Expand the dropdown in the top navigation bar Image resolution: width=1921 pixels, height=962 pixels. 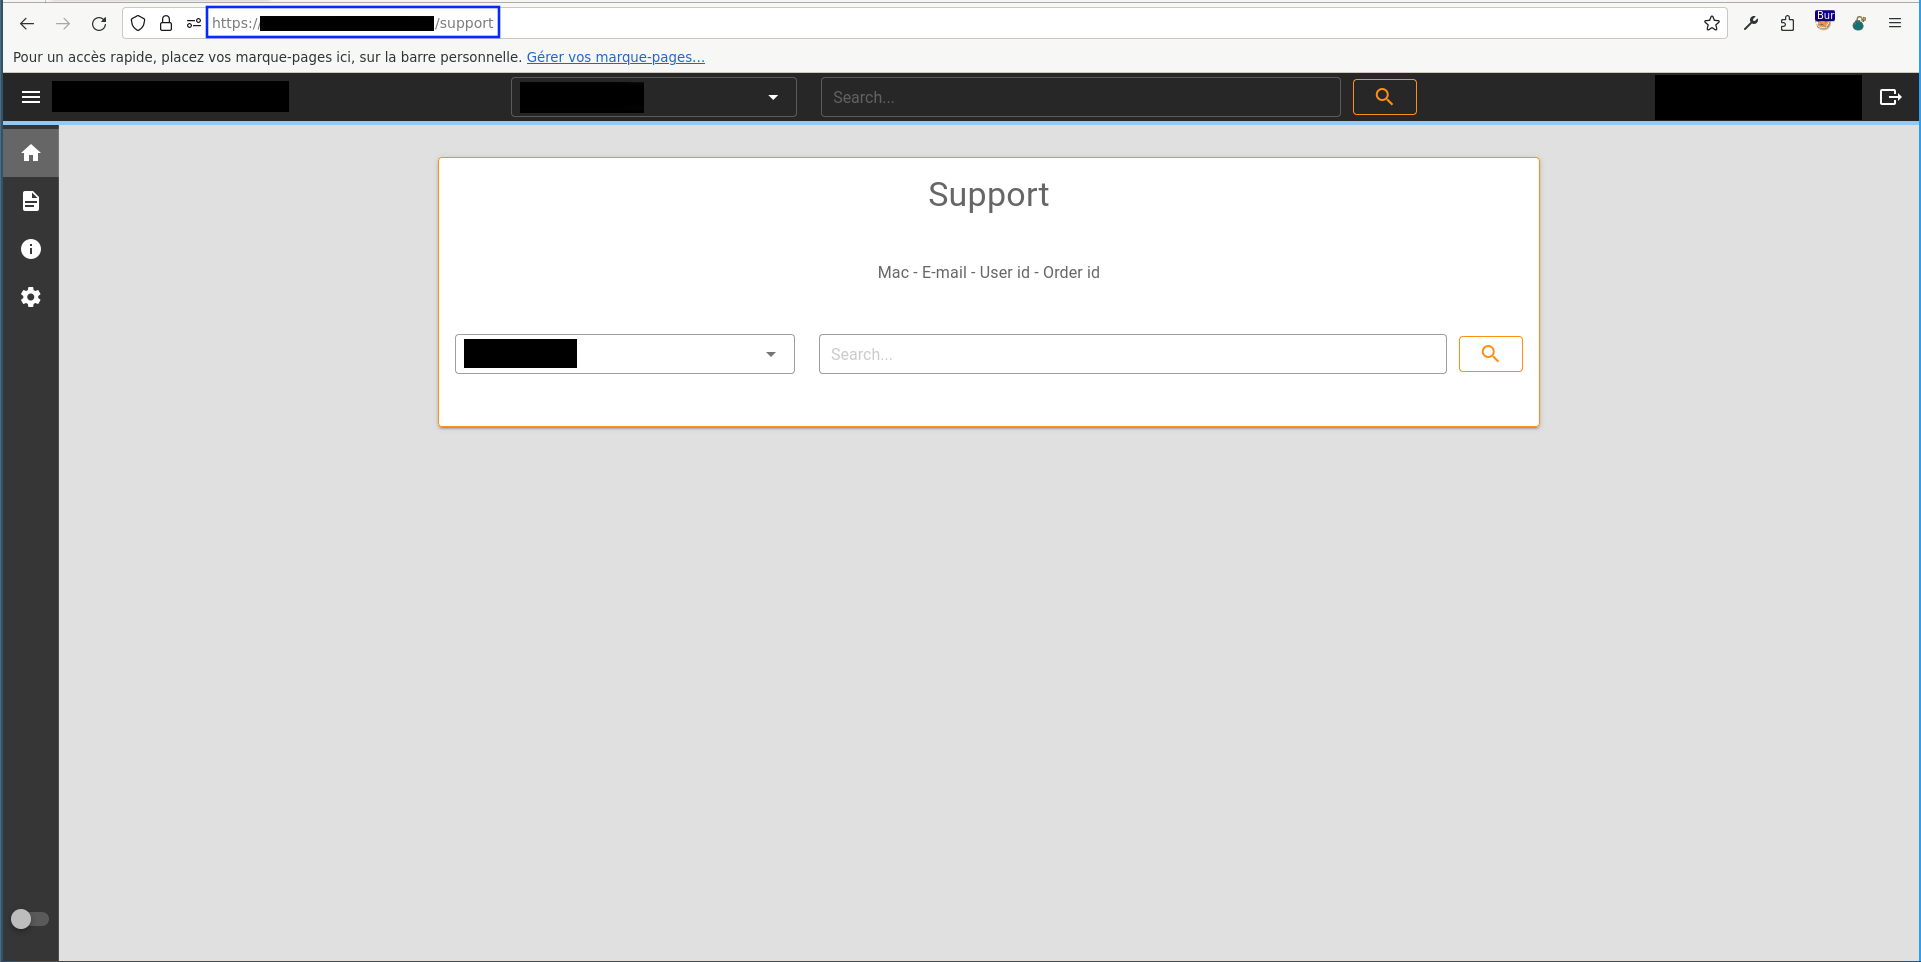coord(654,97)
